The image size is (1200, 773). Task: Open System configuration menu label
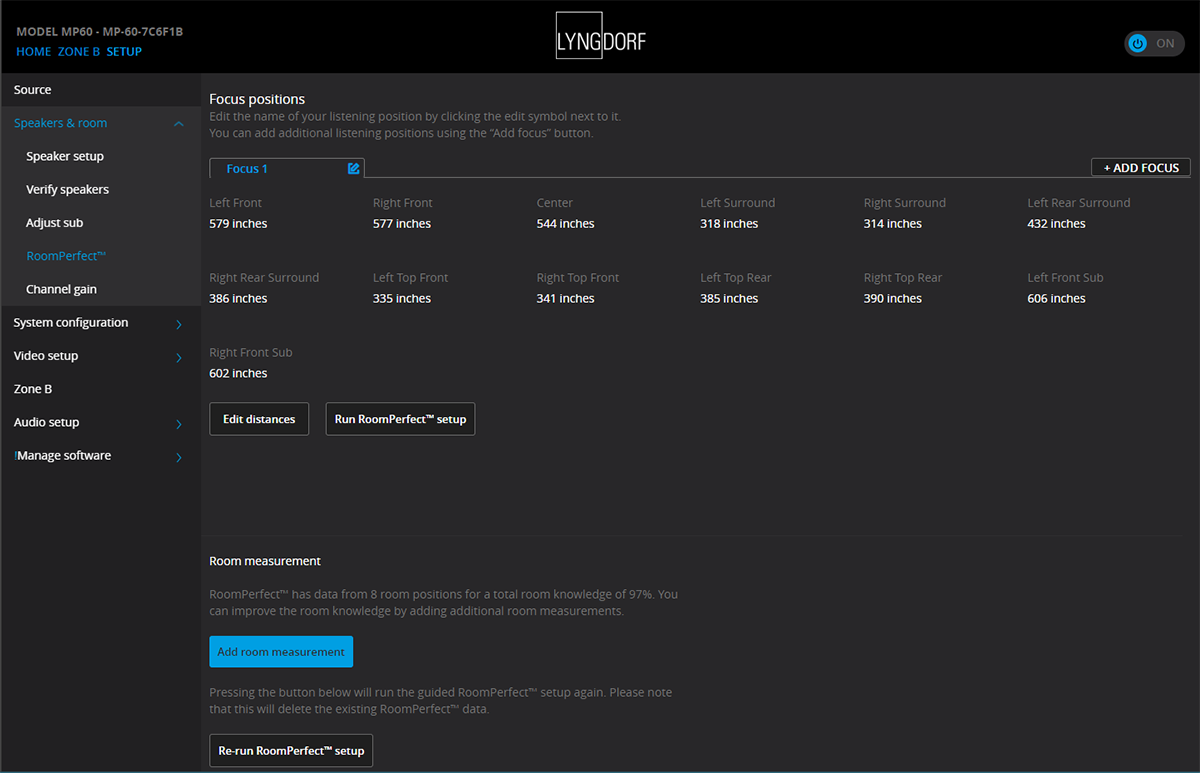pos(71,323)
